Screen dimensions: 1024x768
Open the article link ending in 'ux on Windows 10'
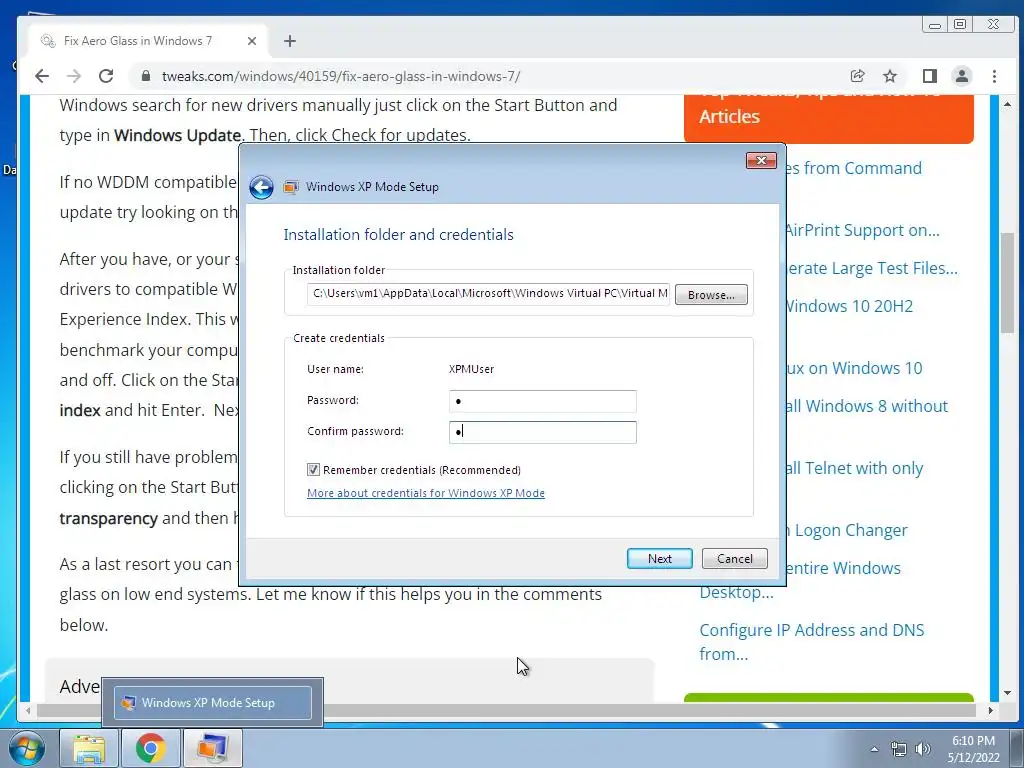854,368
